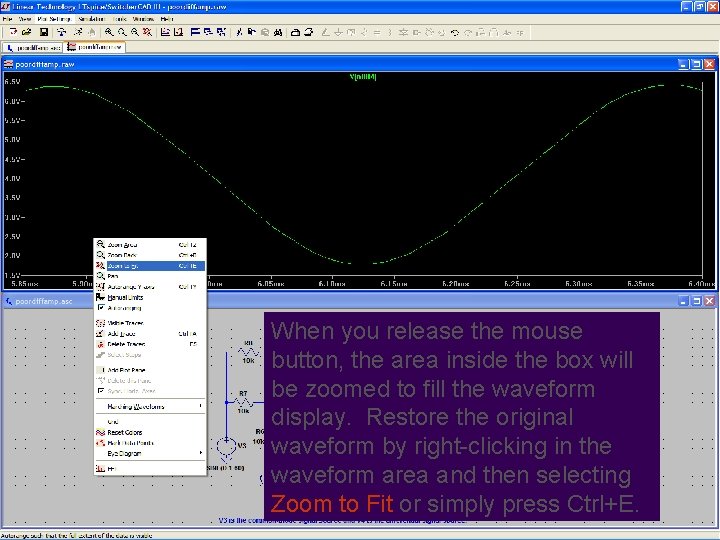Select highlighted Zoom to Fit menu entry
720x540 pixels.
click(150, 266)
